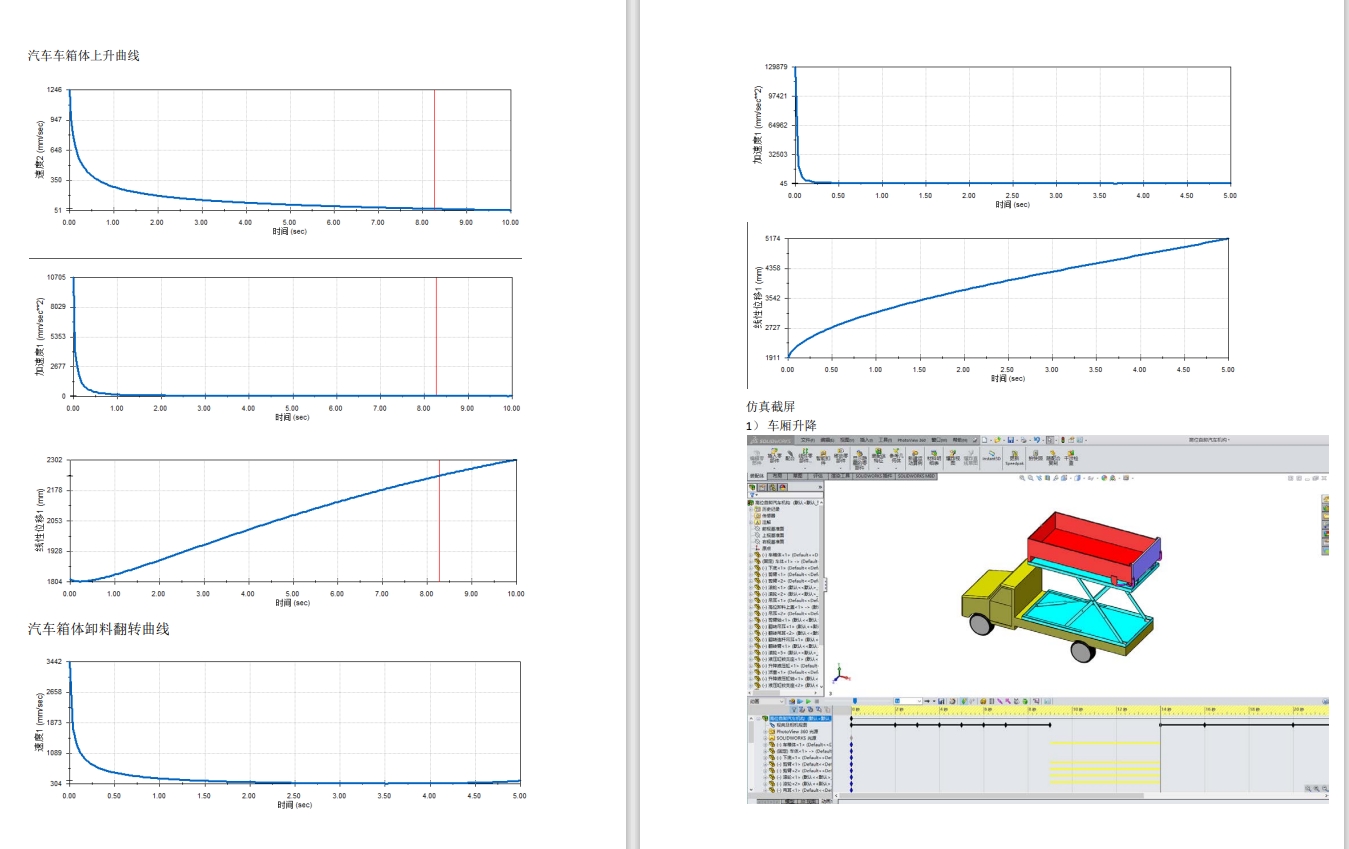Click the leftmost timeline zoom magnifier icon
The image size is (1349, 849).
tap(1308, 789)
